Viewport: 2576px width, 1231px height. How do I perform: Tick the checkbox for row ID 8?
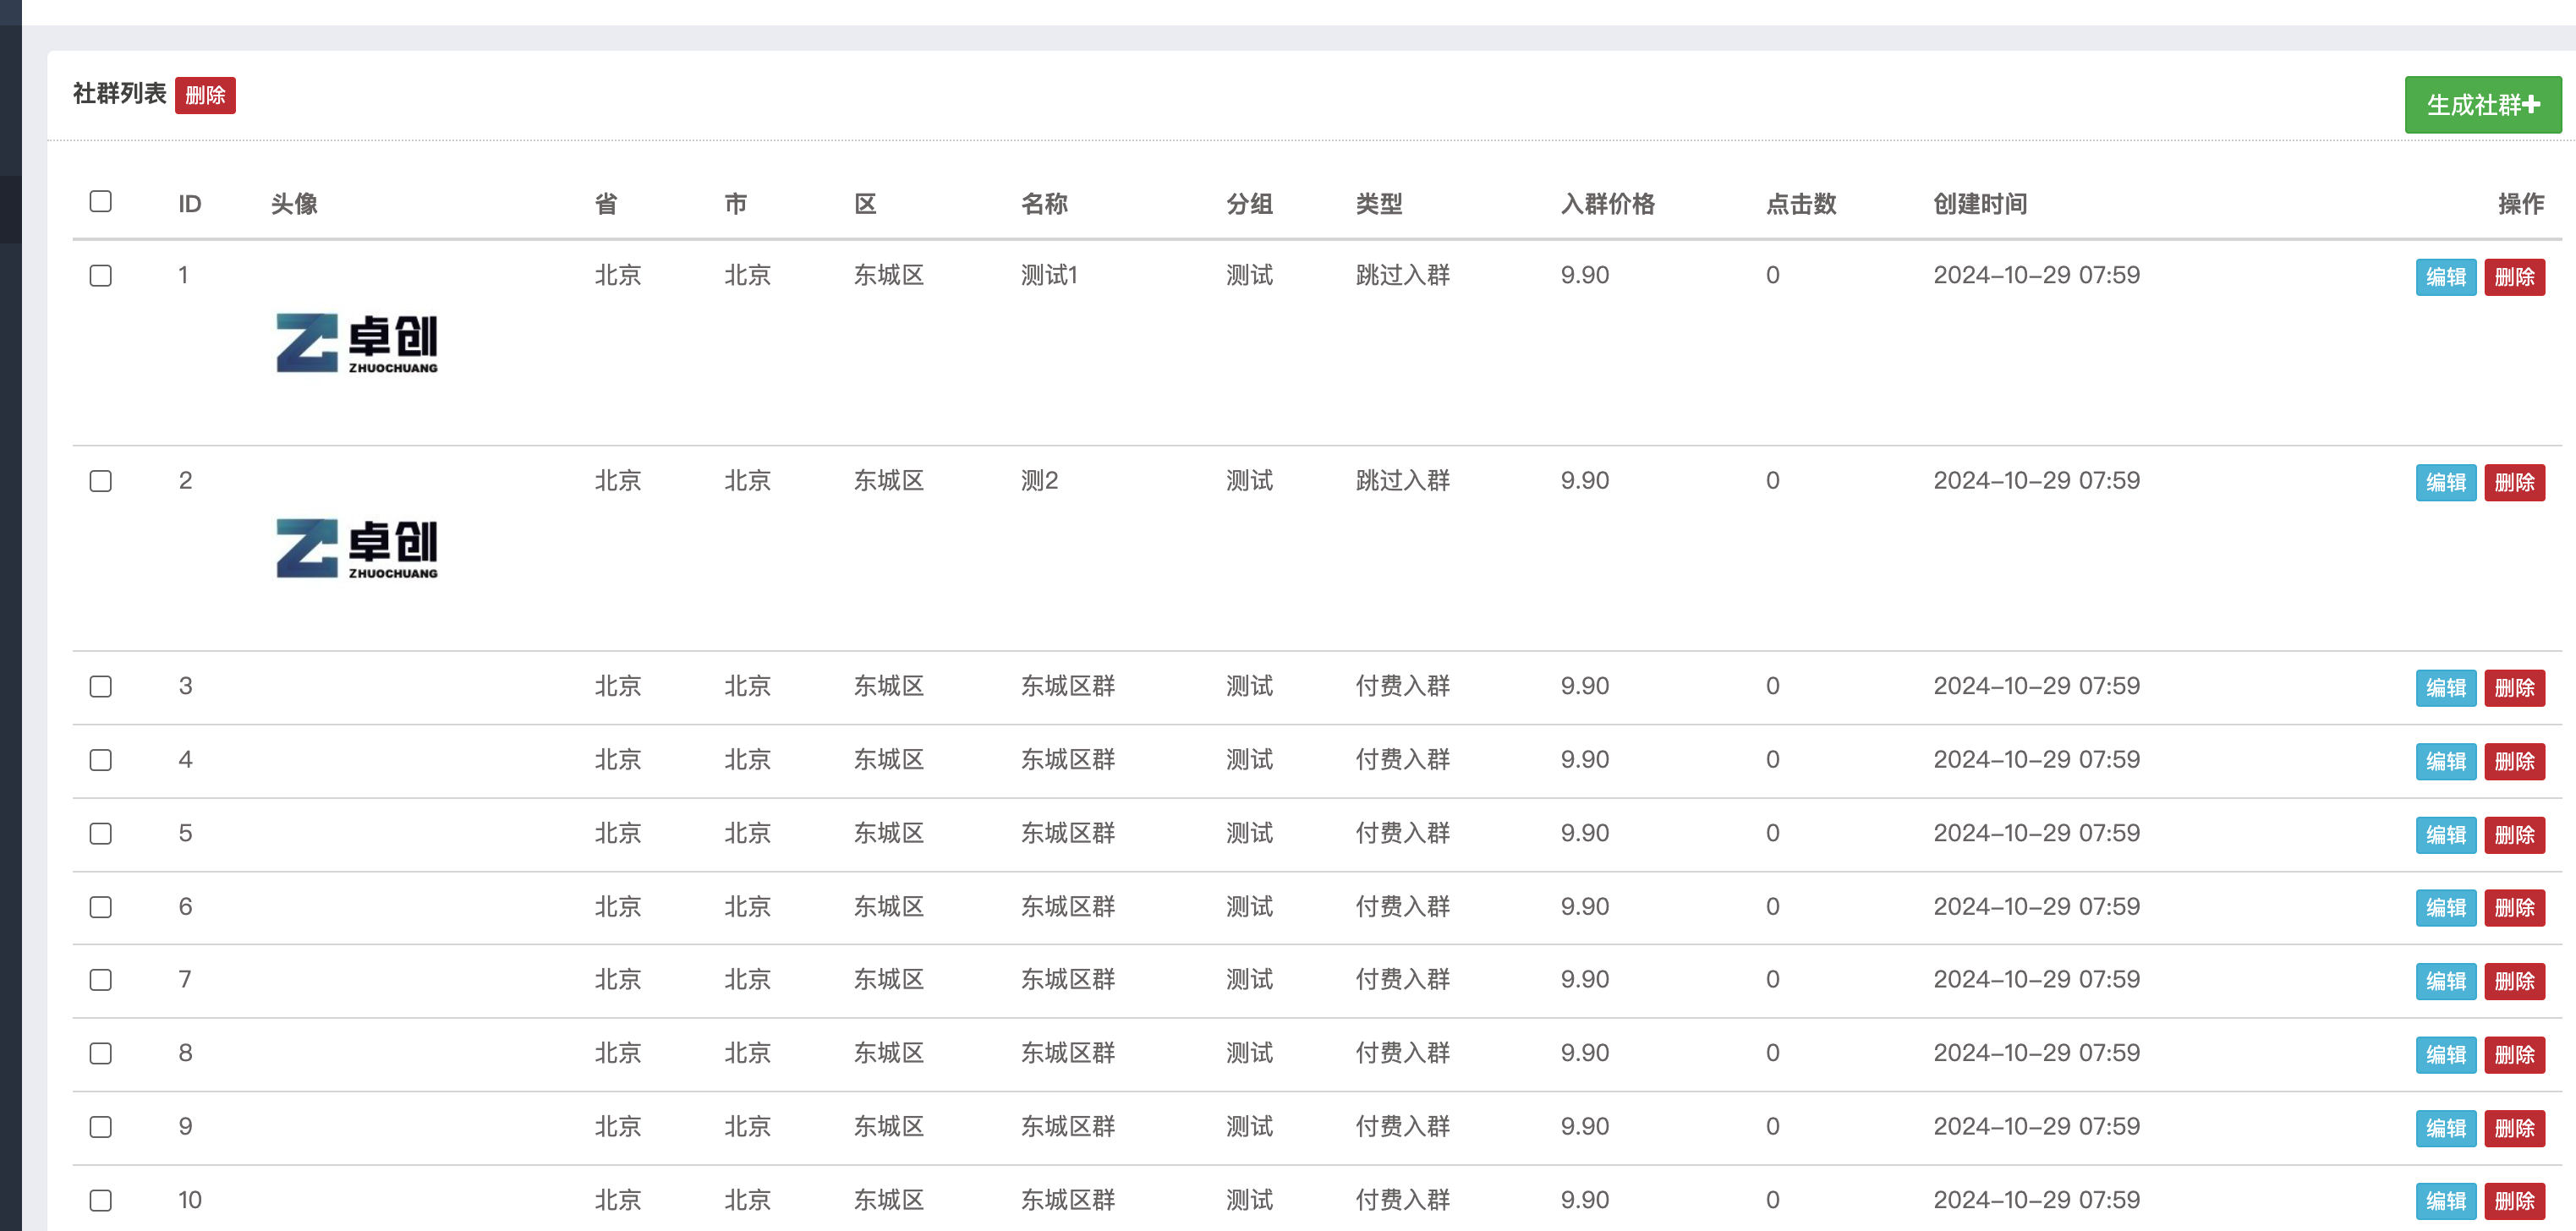pyautogui.click(x=101, y=1053)
